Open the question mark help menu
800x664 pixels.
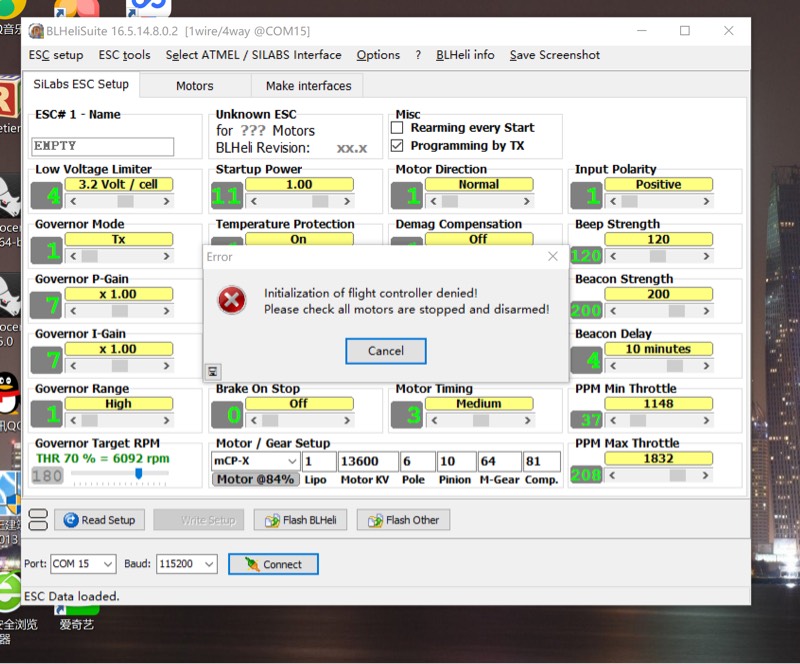coord(418,55)
